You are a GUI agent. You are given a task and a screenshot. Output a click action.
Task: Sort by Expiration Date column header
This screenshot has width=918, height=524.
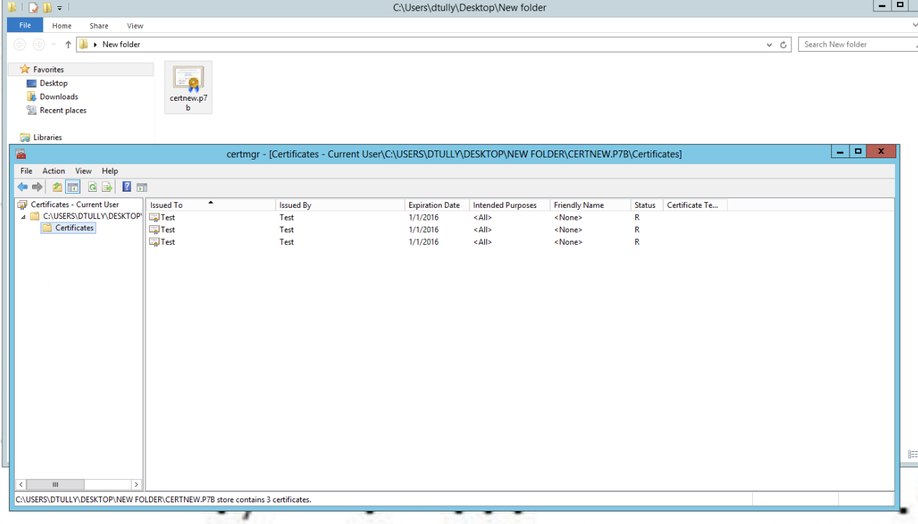tap(434, 205)
